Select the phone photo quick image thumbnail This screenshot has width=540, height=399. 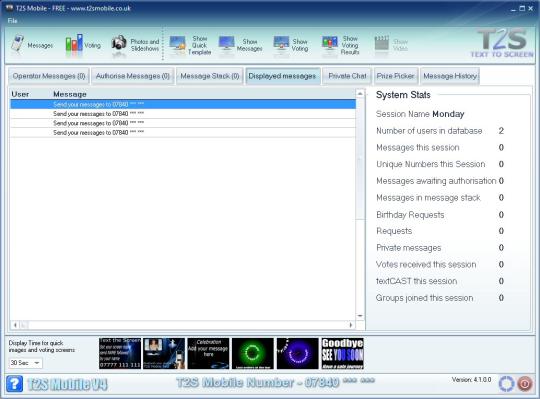pyautogui.click(x=164, y=353)
